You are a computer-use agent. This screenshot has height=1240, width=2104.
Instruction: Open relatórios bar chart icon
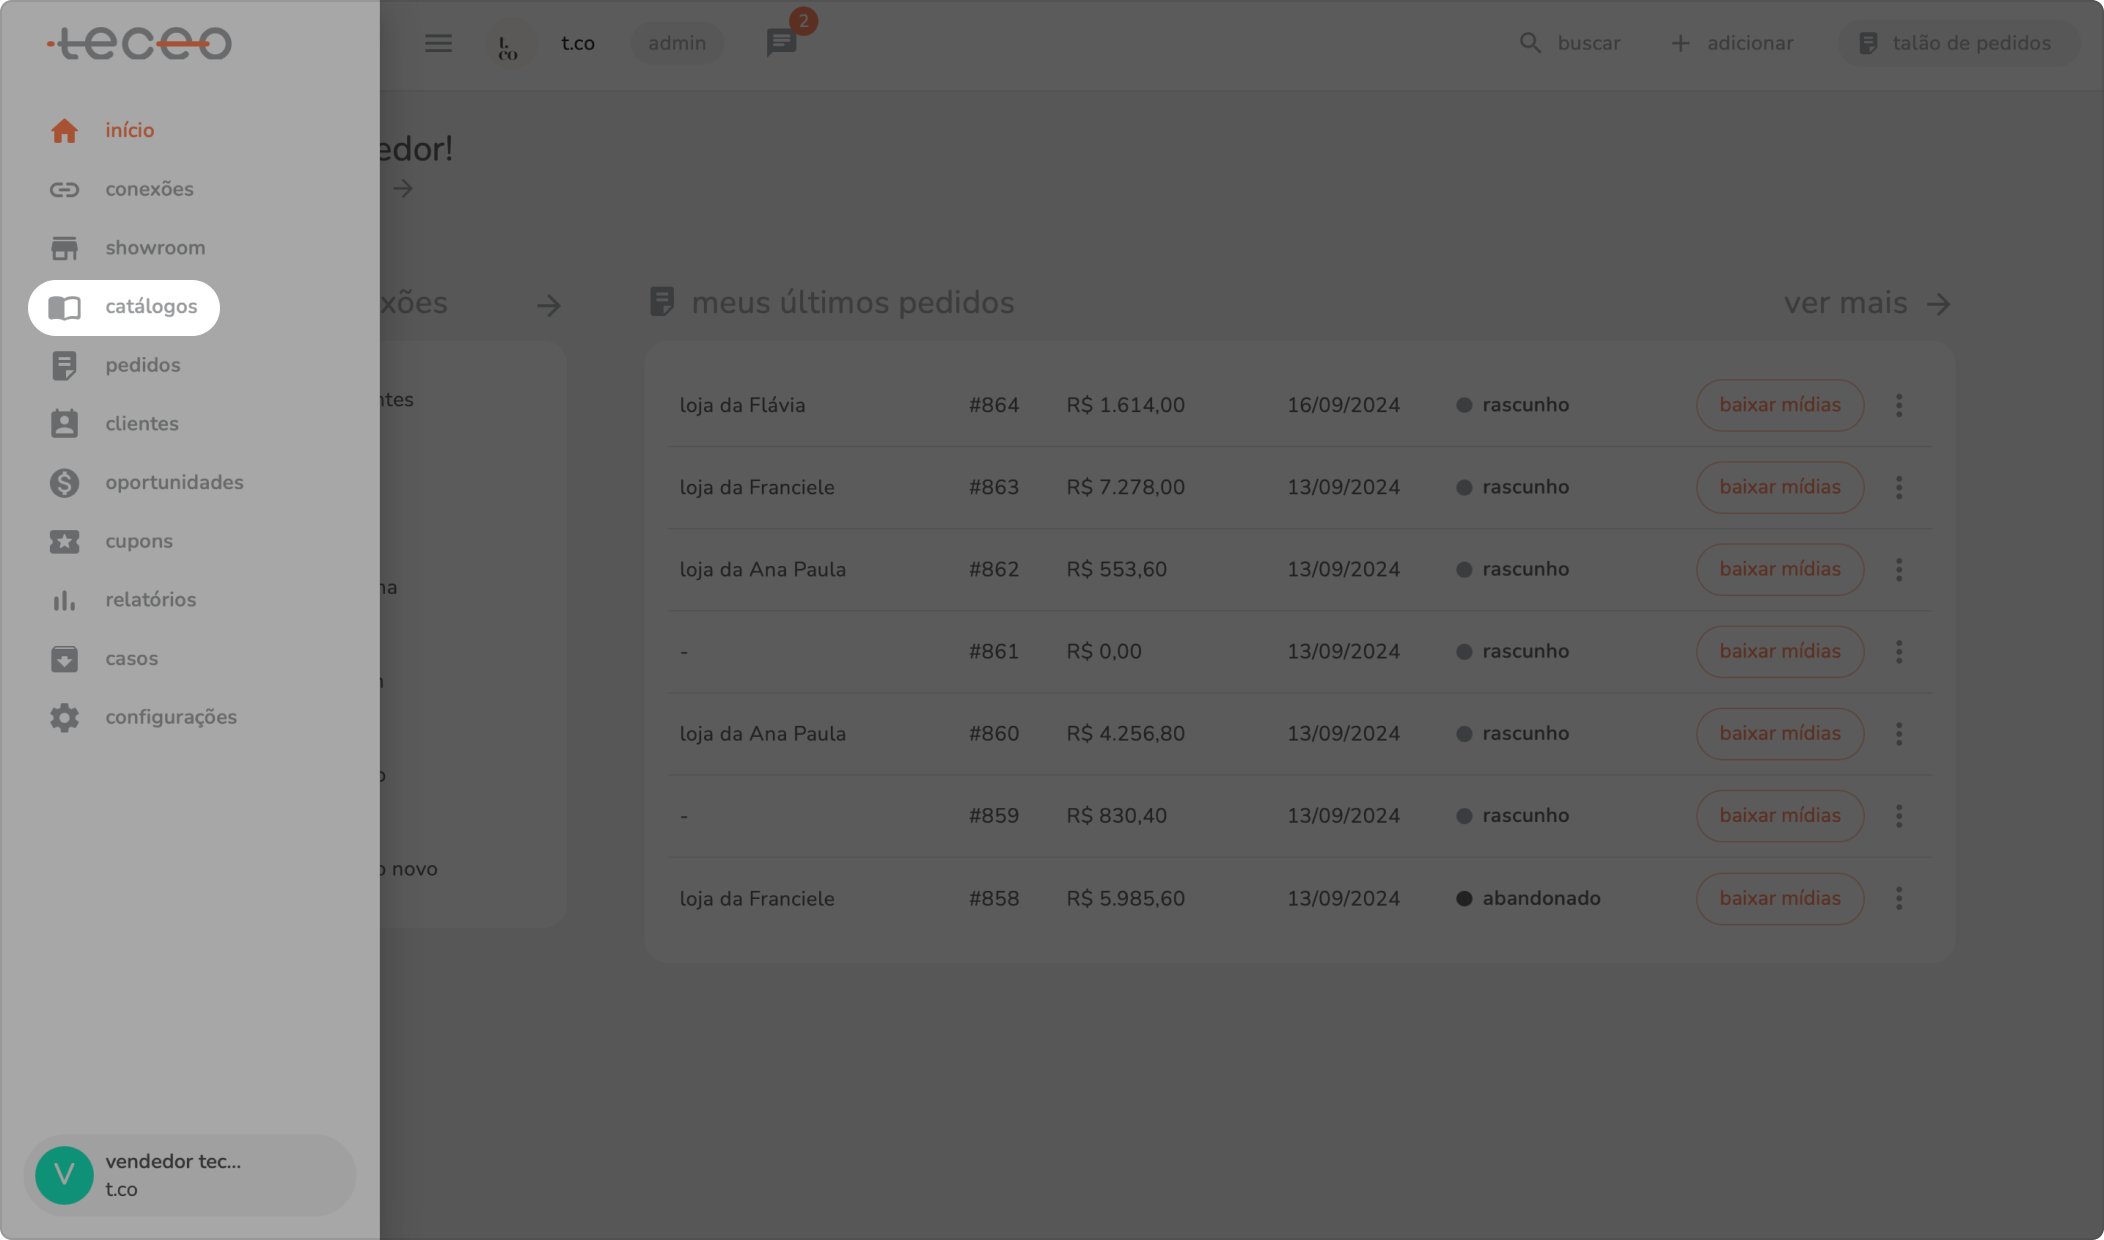point(64,600)
